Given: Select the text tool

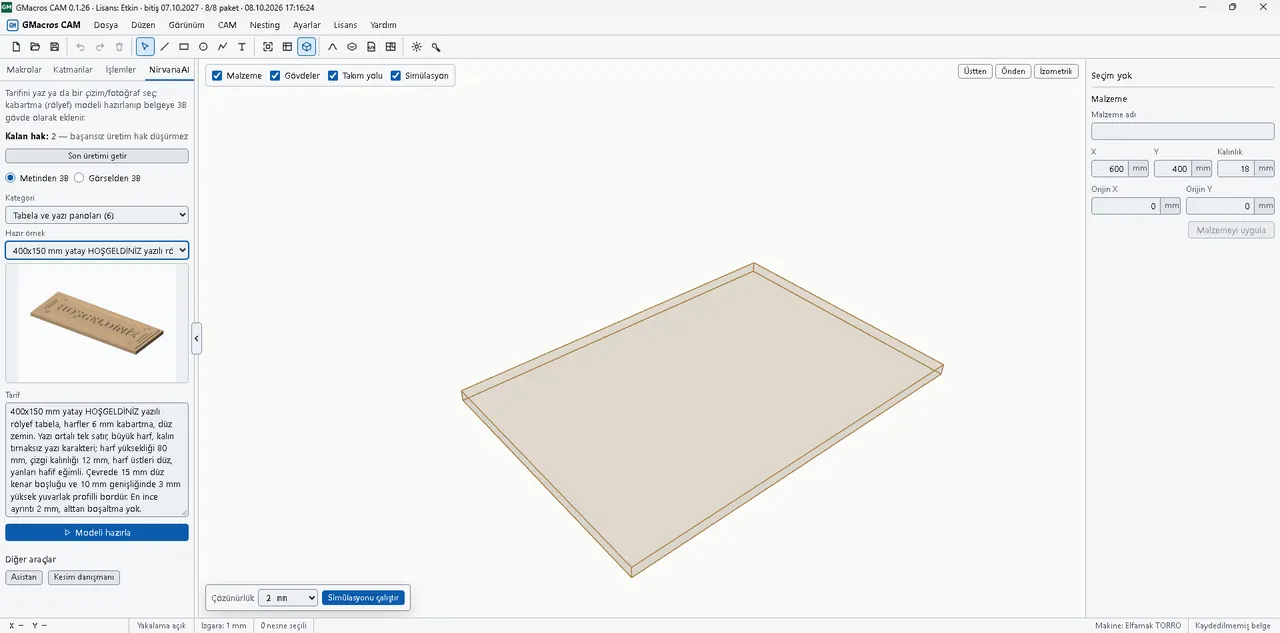Looking at the screenshot, I should pyautogui.click(x=241, y=47).
